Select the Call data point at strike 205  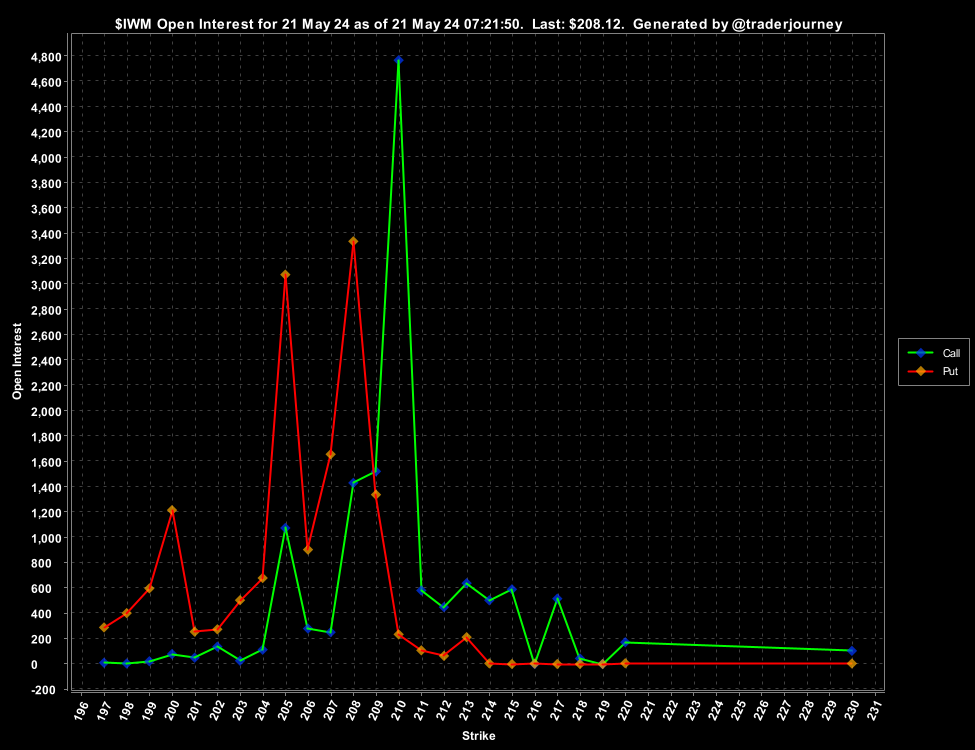pyautogui.click(x=285, y=529)
